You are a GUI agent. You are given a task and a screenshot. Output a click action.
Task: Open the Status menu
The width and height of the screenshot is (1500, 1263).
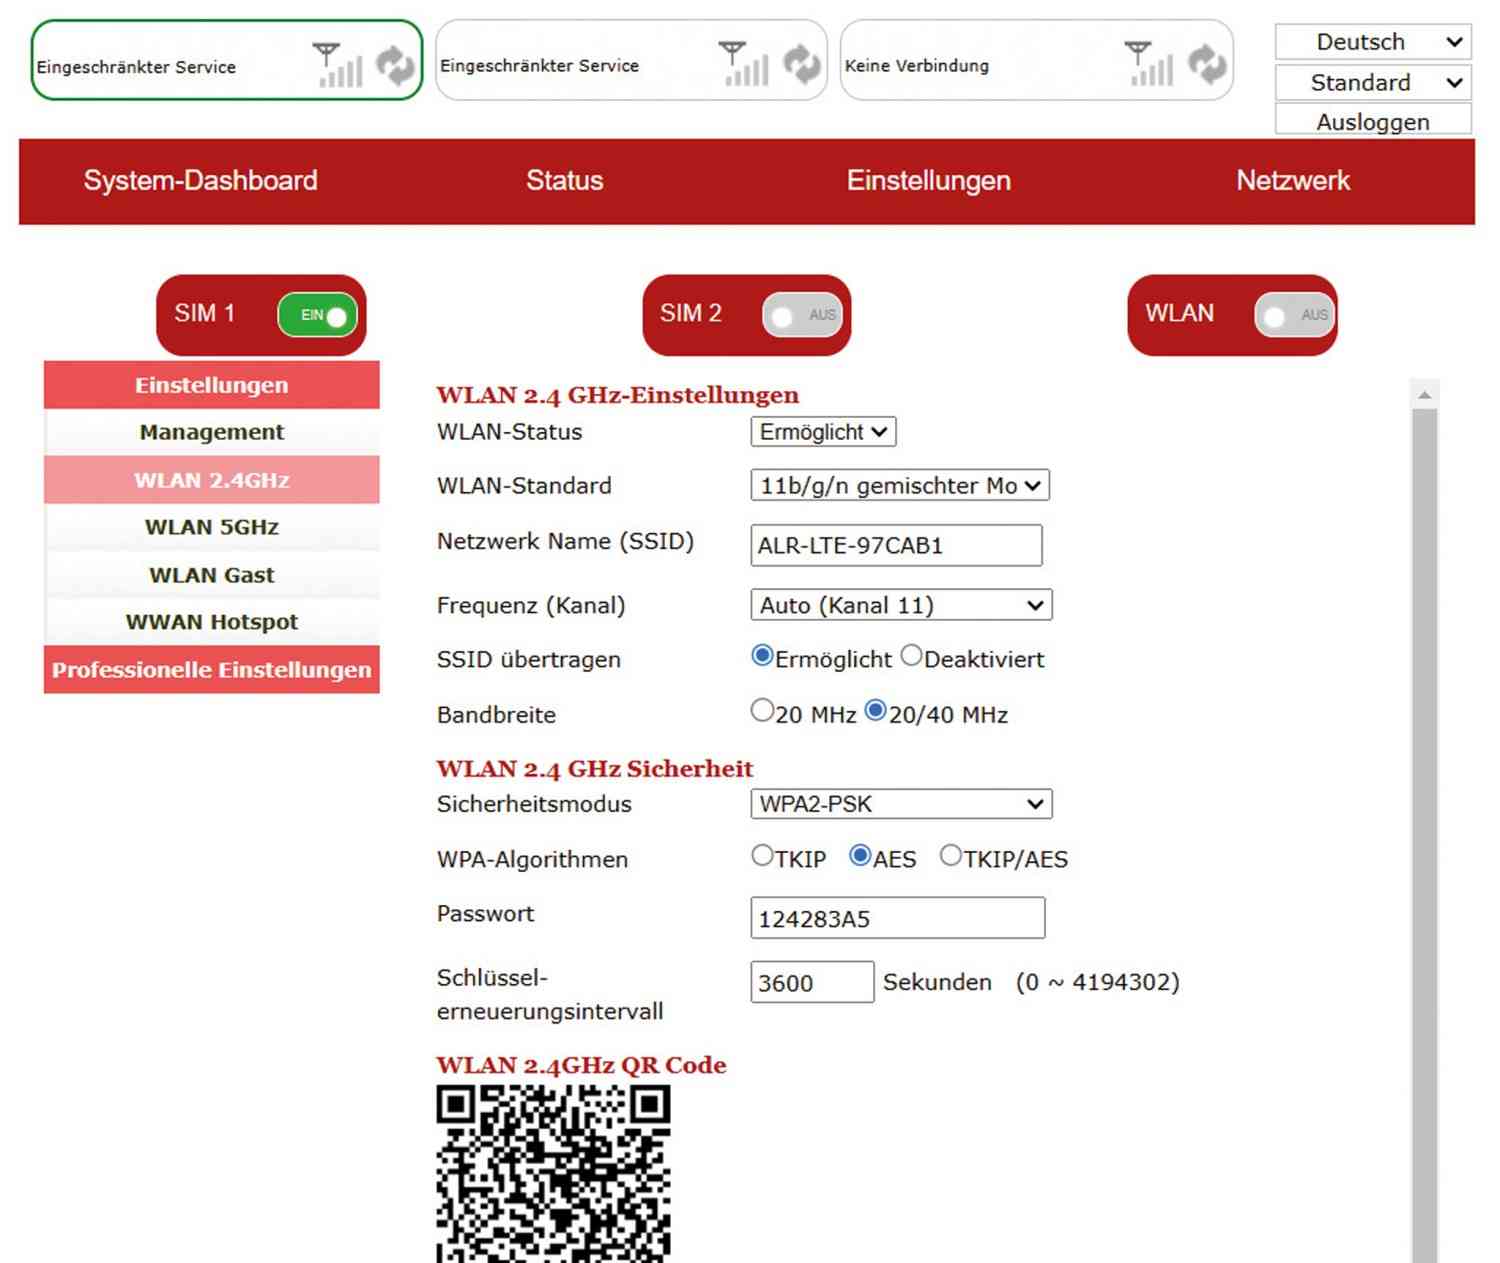pos(565,181)
